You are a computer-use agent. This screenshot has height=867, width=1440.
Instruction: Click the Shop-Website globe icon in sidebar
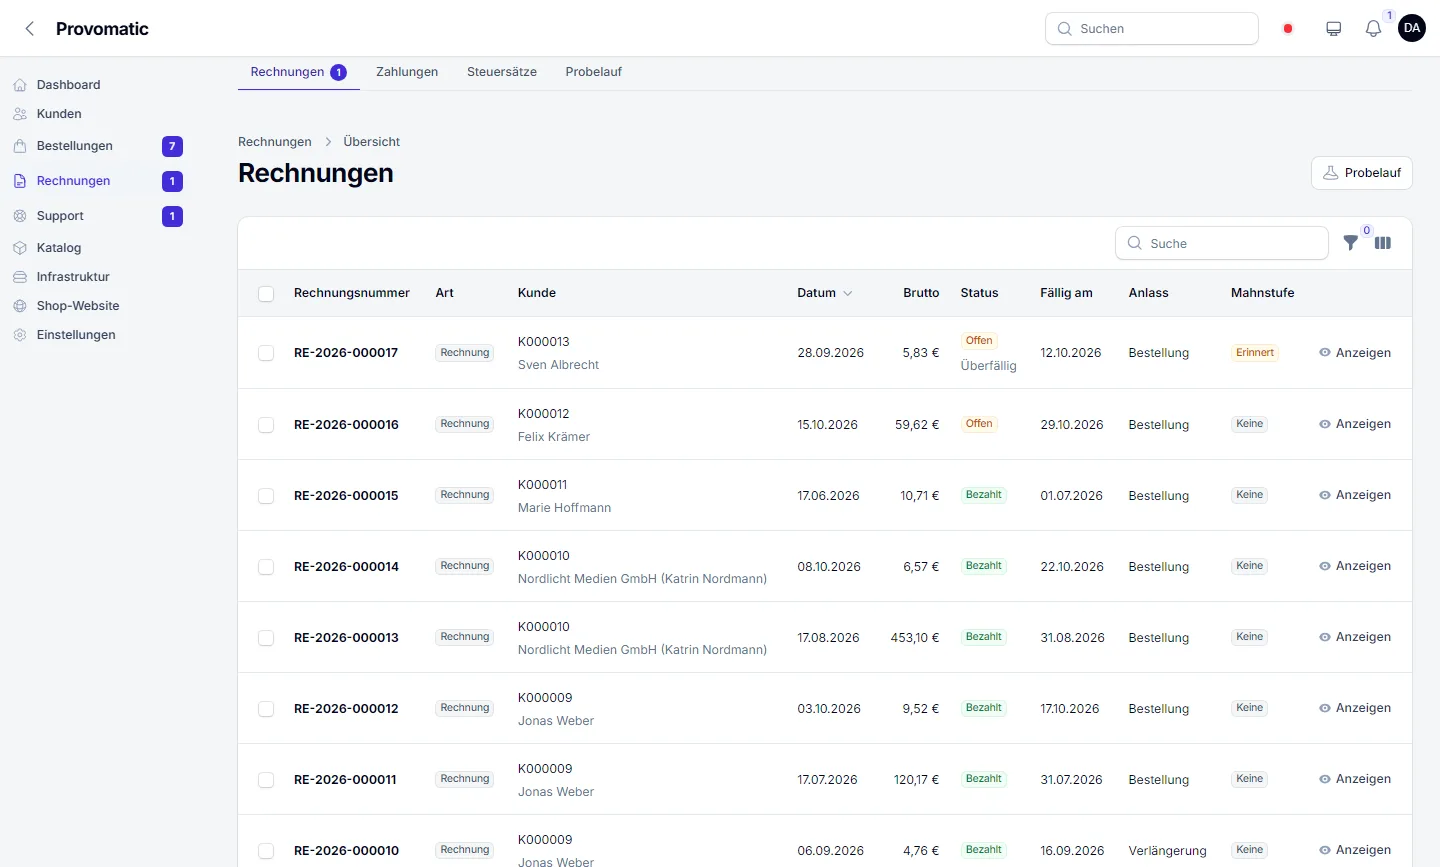pos(20,306)
